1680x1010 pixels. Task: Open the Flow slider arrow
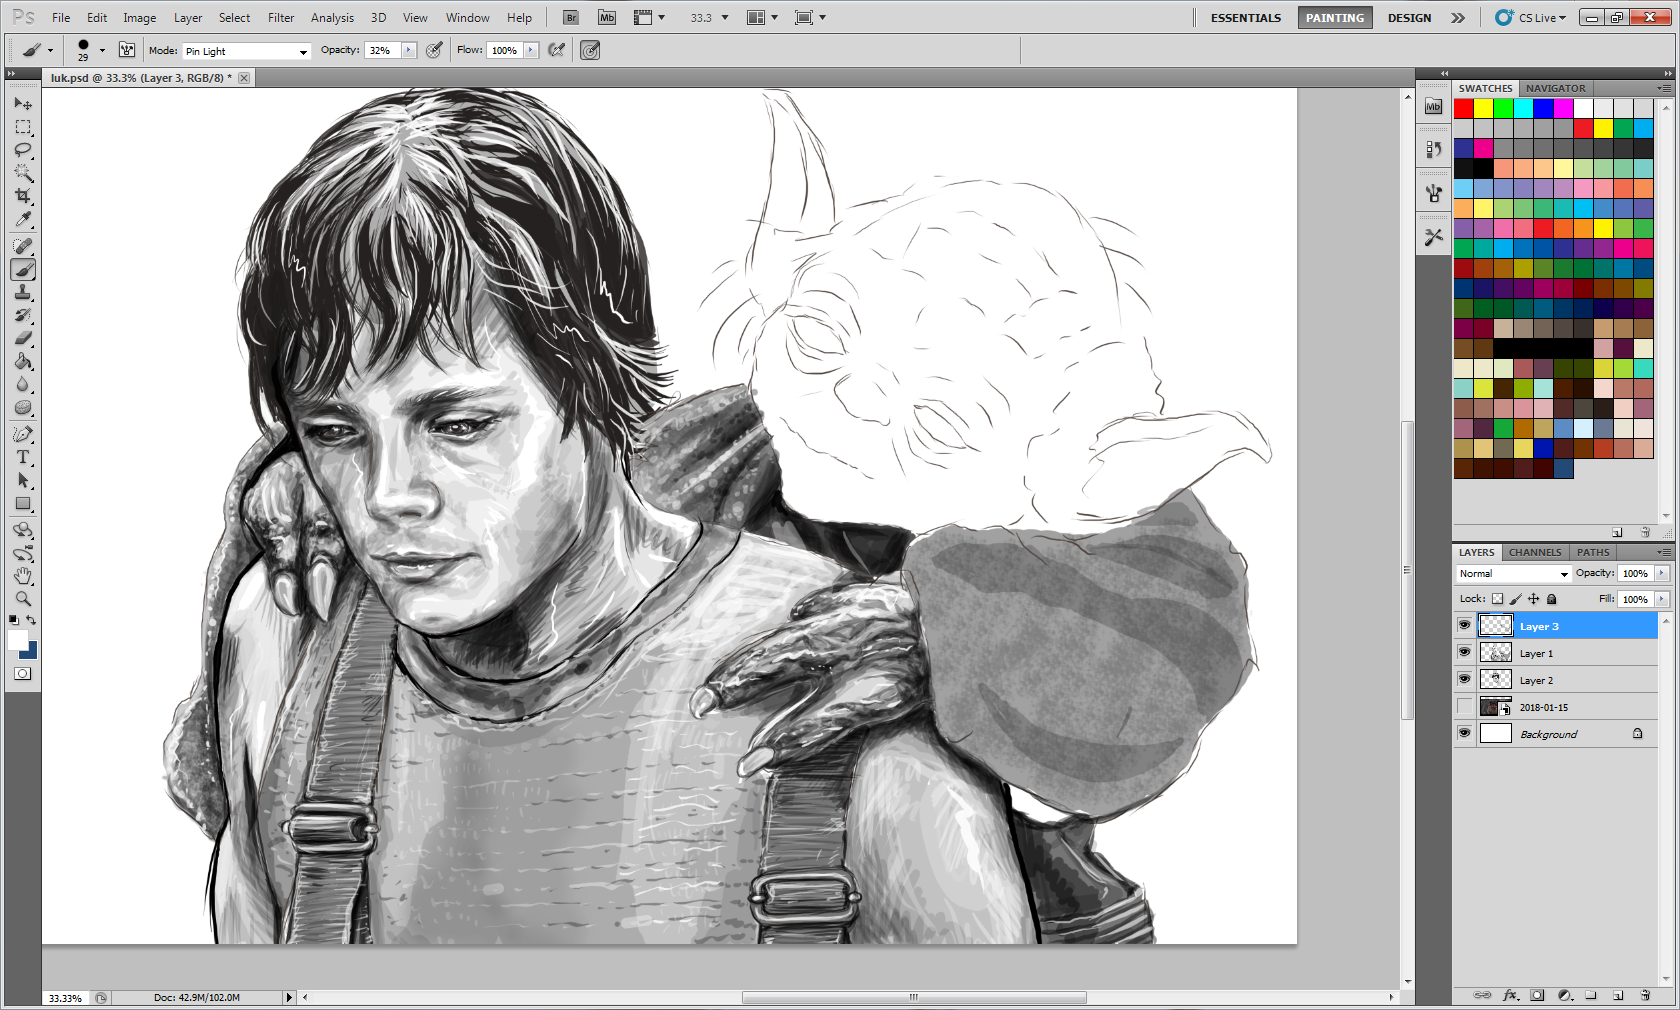point(531,50)
